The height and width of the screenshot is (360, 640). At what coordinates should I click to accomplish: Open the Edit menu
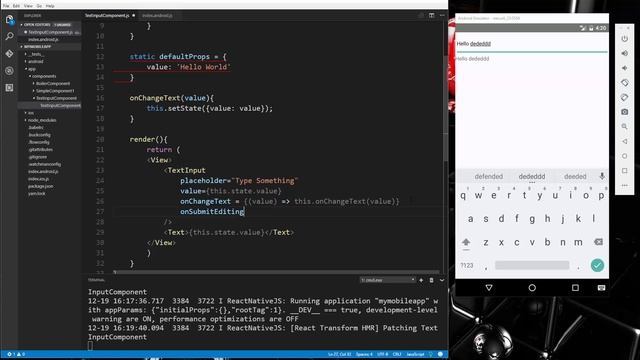16,6
